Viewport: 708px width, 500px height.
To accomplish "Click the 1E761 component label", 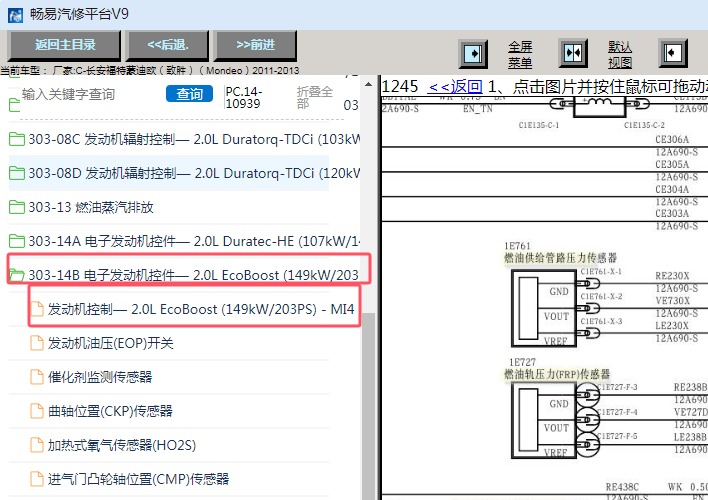I will pyautogui.click(x=517, y=246).
